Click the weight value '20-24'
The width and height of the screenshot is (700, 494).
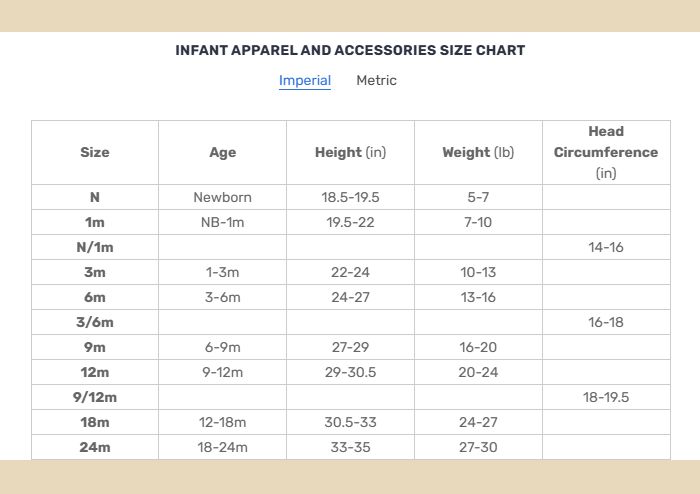478,372
